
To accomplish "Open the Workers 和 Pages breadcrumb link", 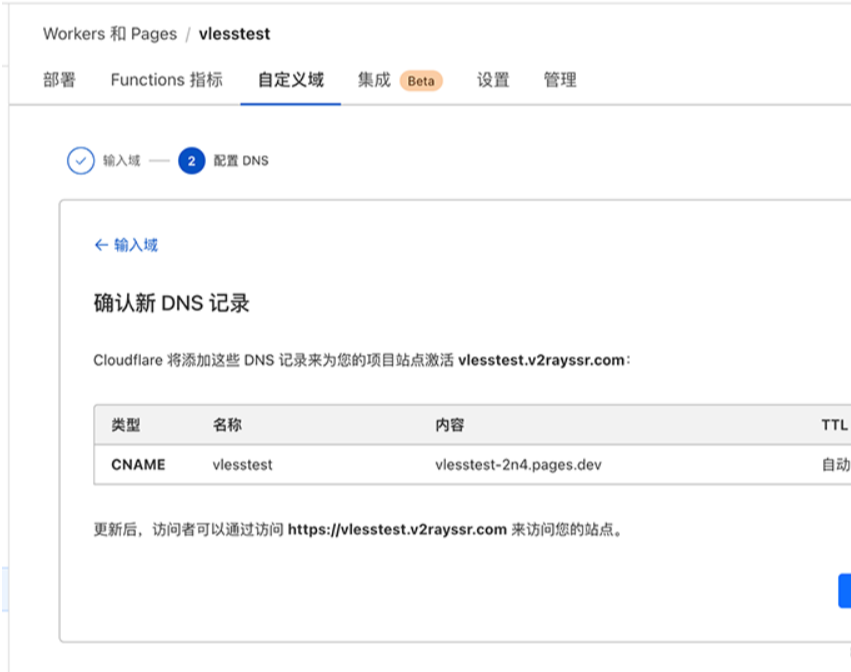I will (110, 34).
